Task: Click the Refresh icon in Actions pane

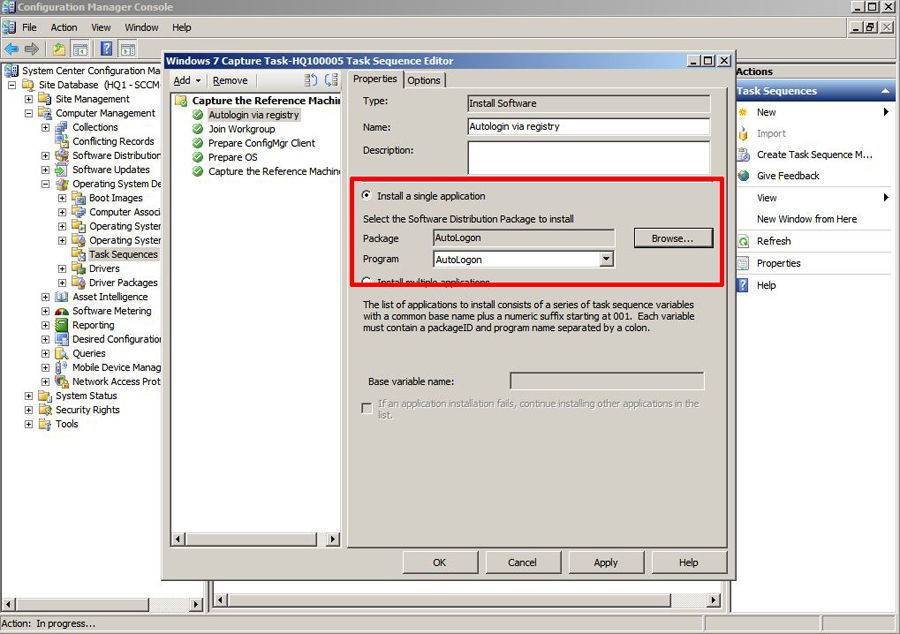Action: click(743, 242)
